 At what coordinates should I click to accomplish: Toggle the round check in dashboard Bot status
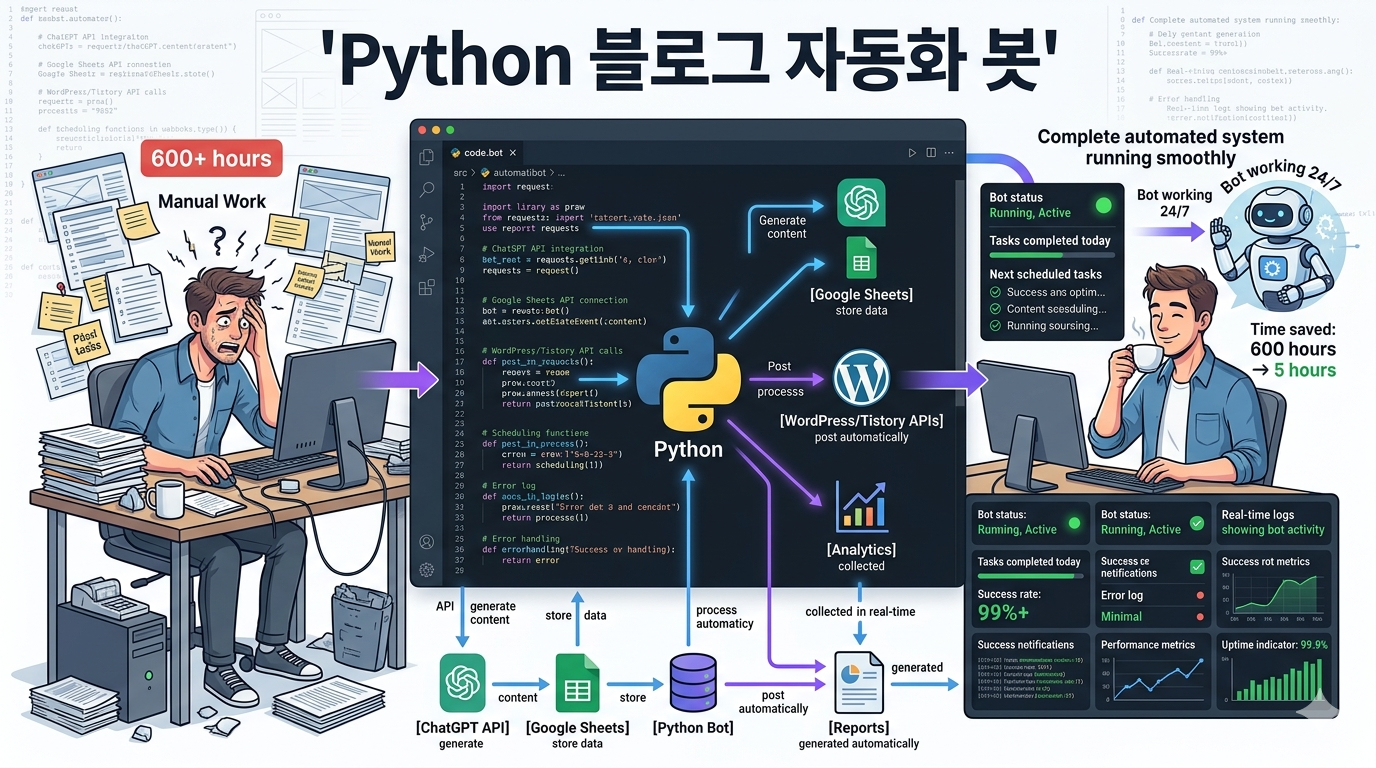tap(1197, 523)
